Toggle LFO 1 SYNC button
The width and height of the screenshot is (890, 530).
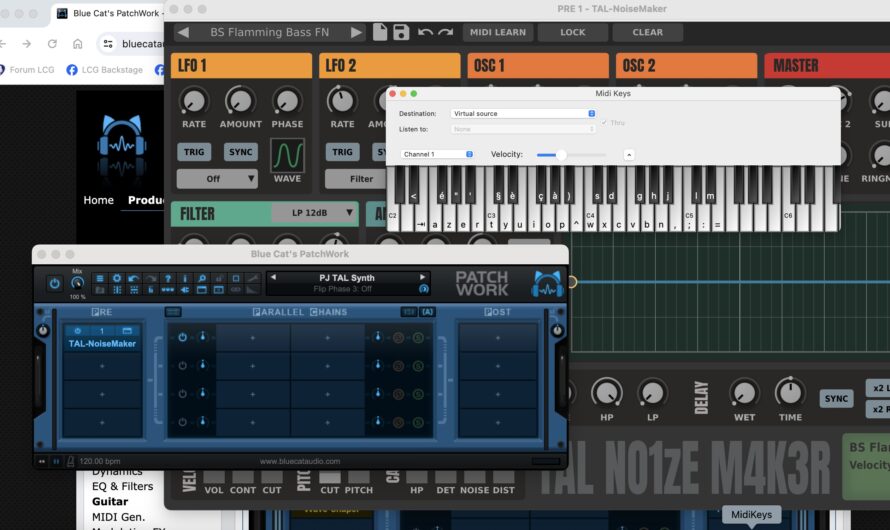tap(240, 152)
